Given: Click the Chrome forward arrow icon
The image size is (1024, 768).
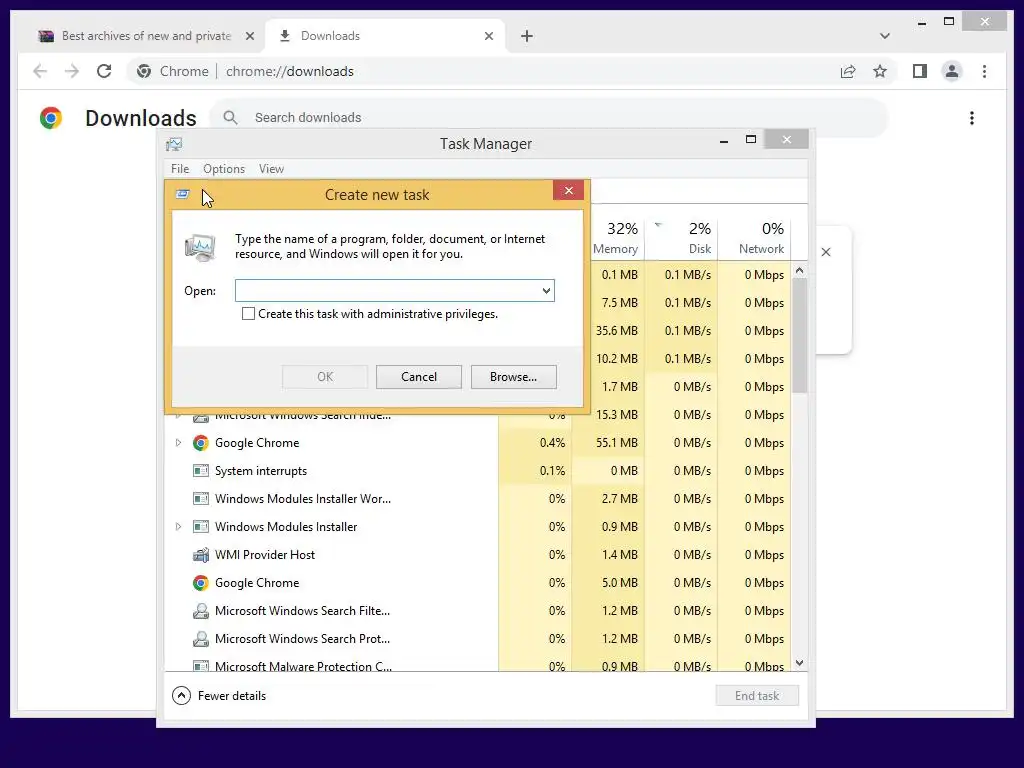Looking at the screenshot, I should click(72, 71).
